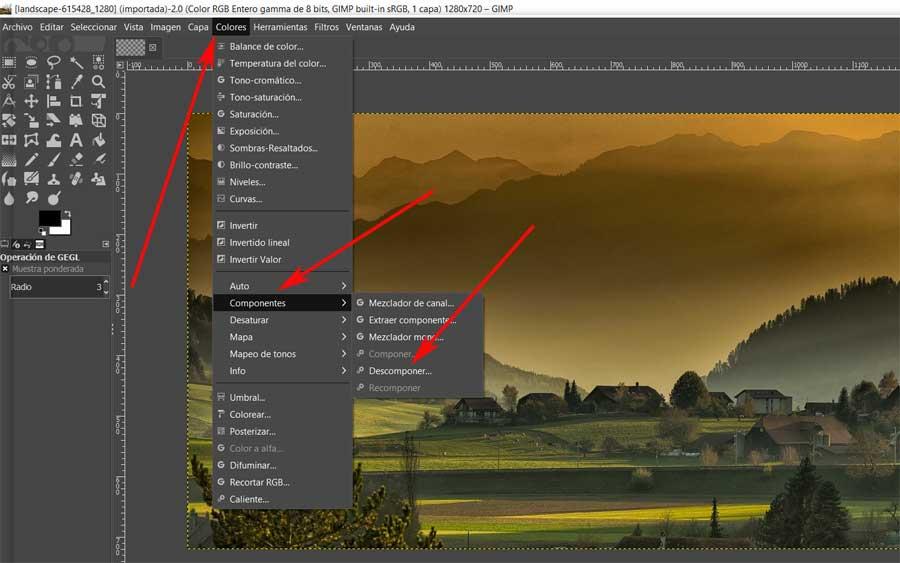Select the Pencil tool
The height and width of the screenshot is (563, 900).
(31, 160)
